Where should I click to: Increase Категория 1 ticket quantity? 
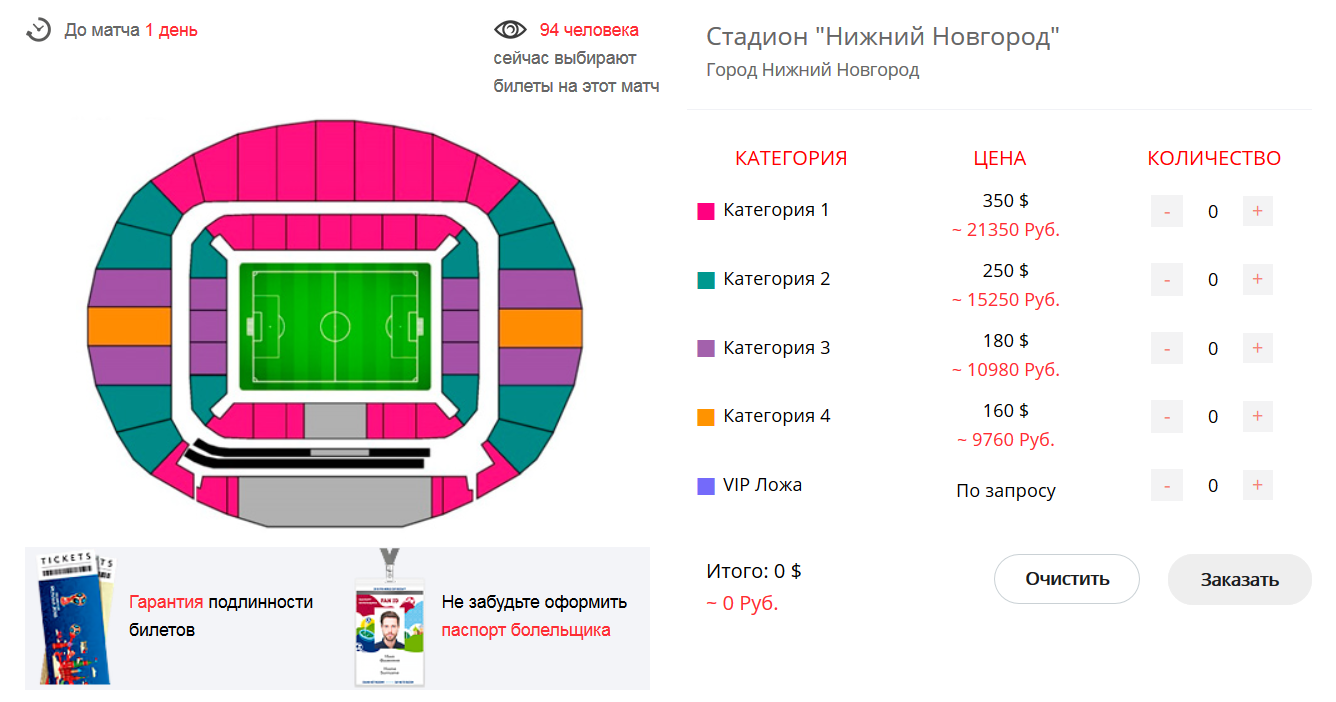click(1257, 211)
